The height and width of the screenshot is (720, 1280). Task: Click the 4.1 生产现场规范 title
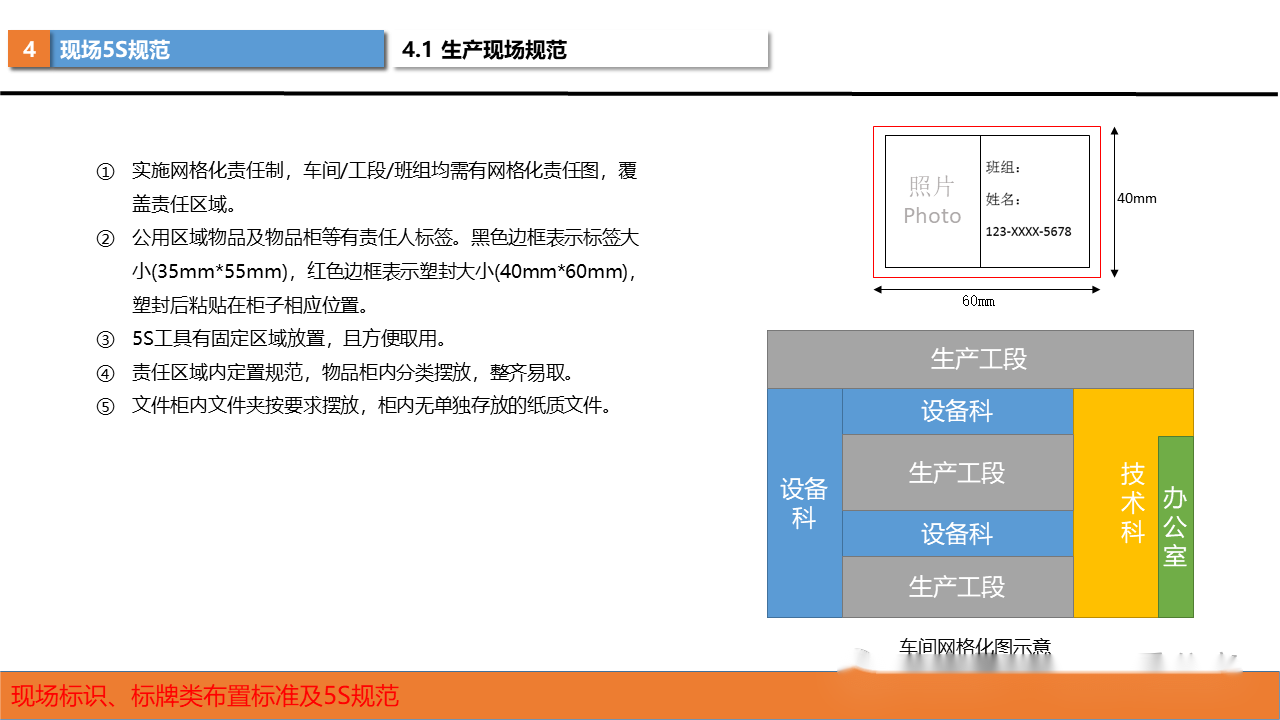point(483,50)
